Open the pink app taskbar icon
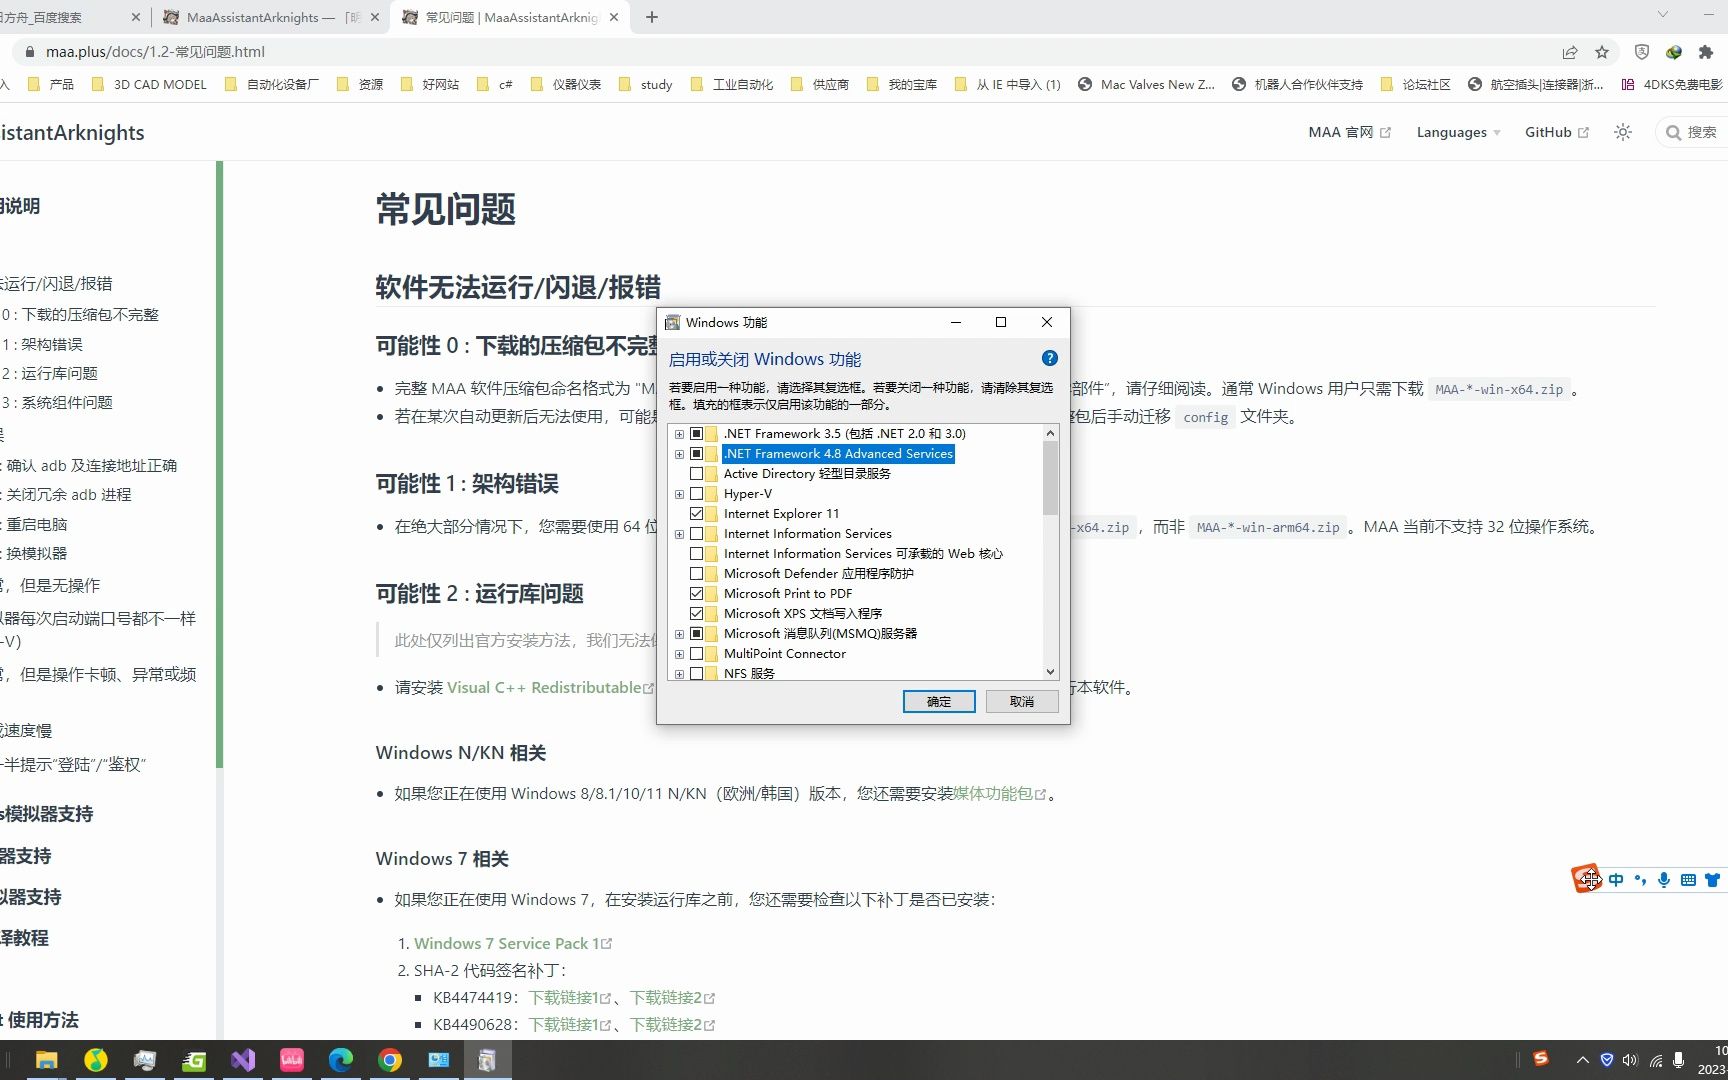 coord(292,1060)
